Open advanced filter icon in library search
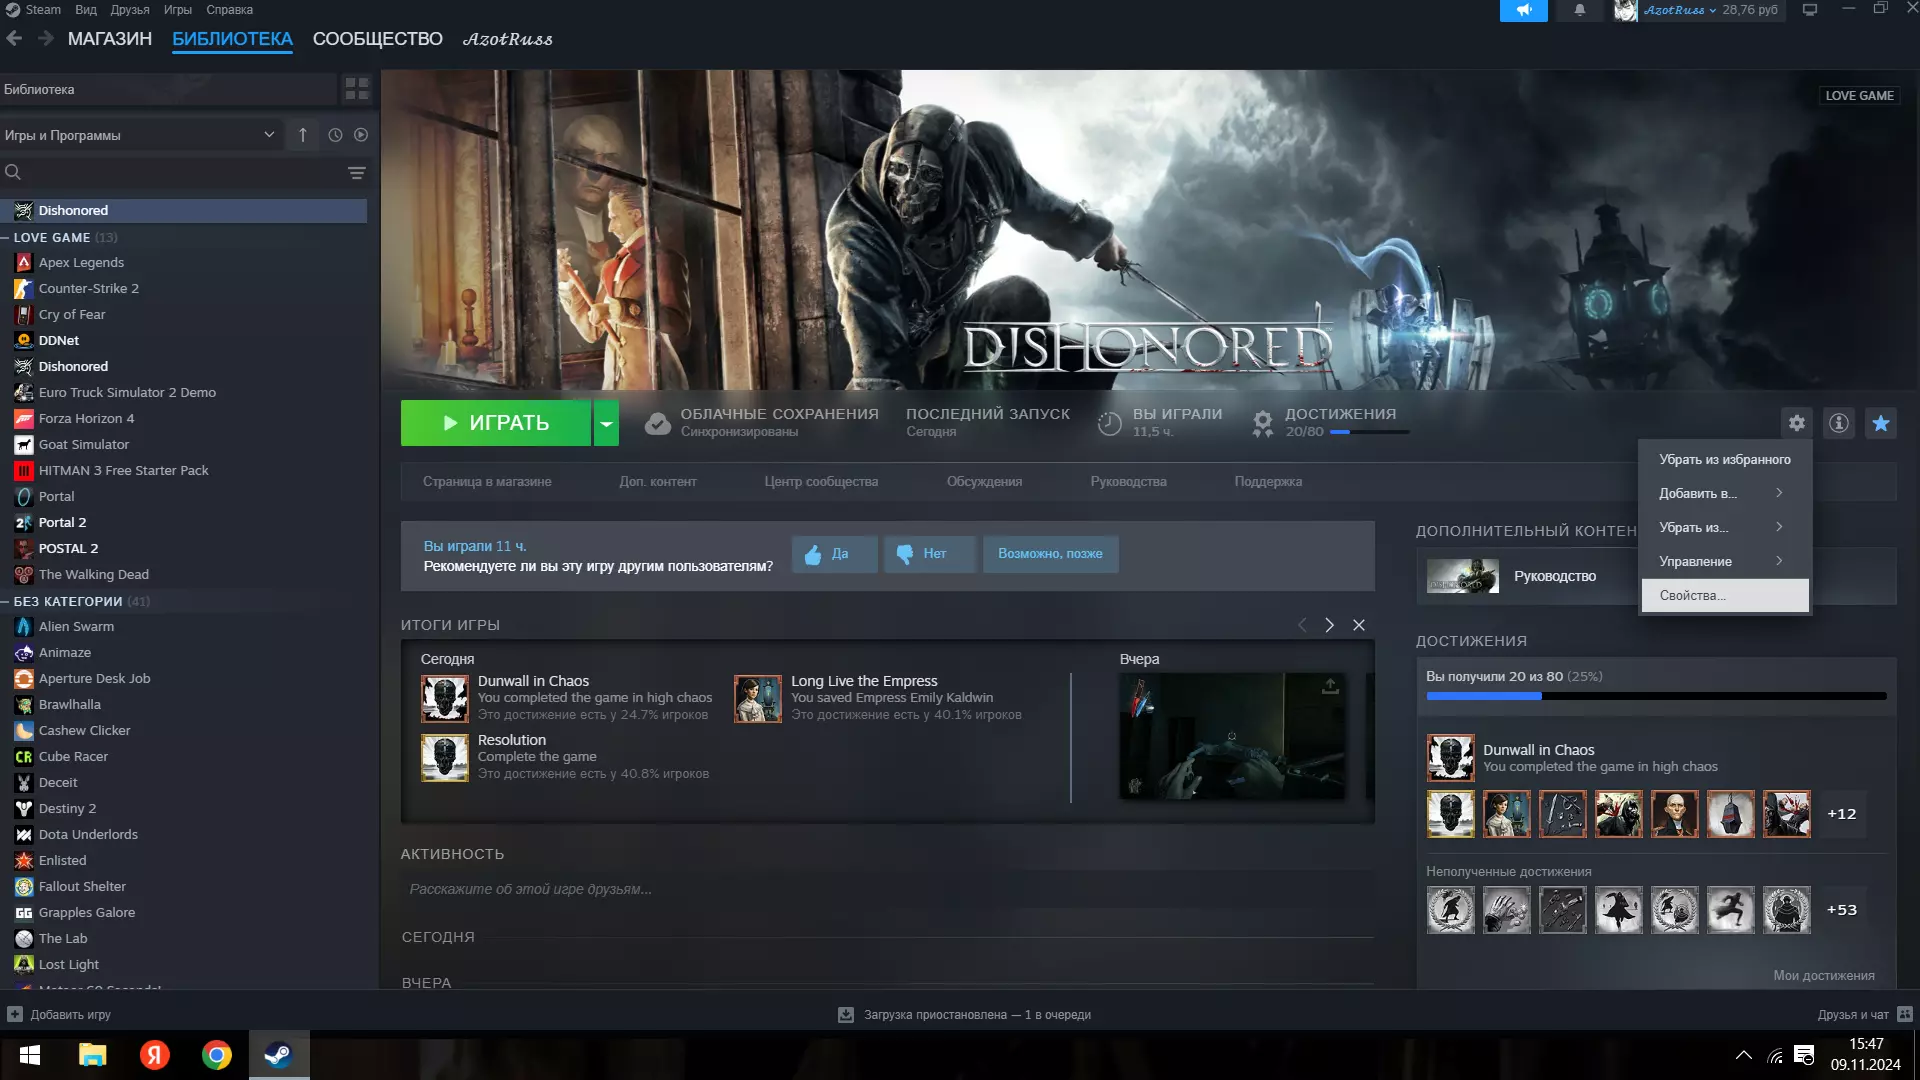1920x1080 pixels. [x=356, y=173]
